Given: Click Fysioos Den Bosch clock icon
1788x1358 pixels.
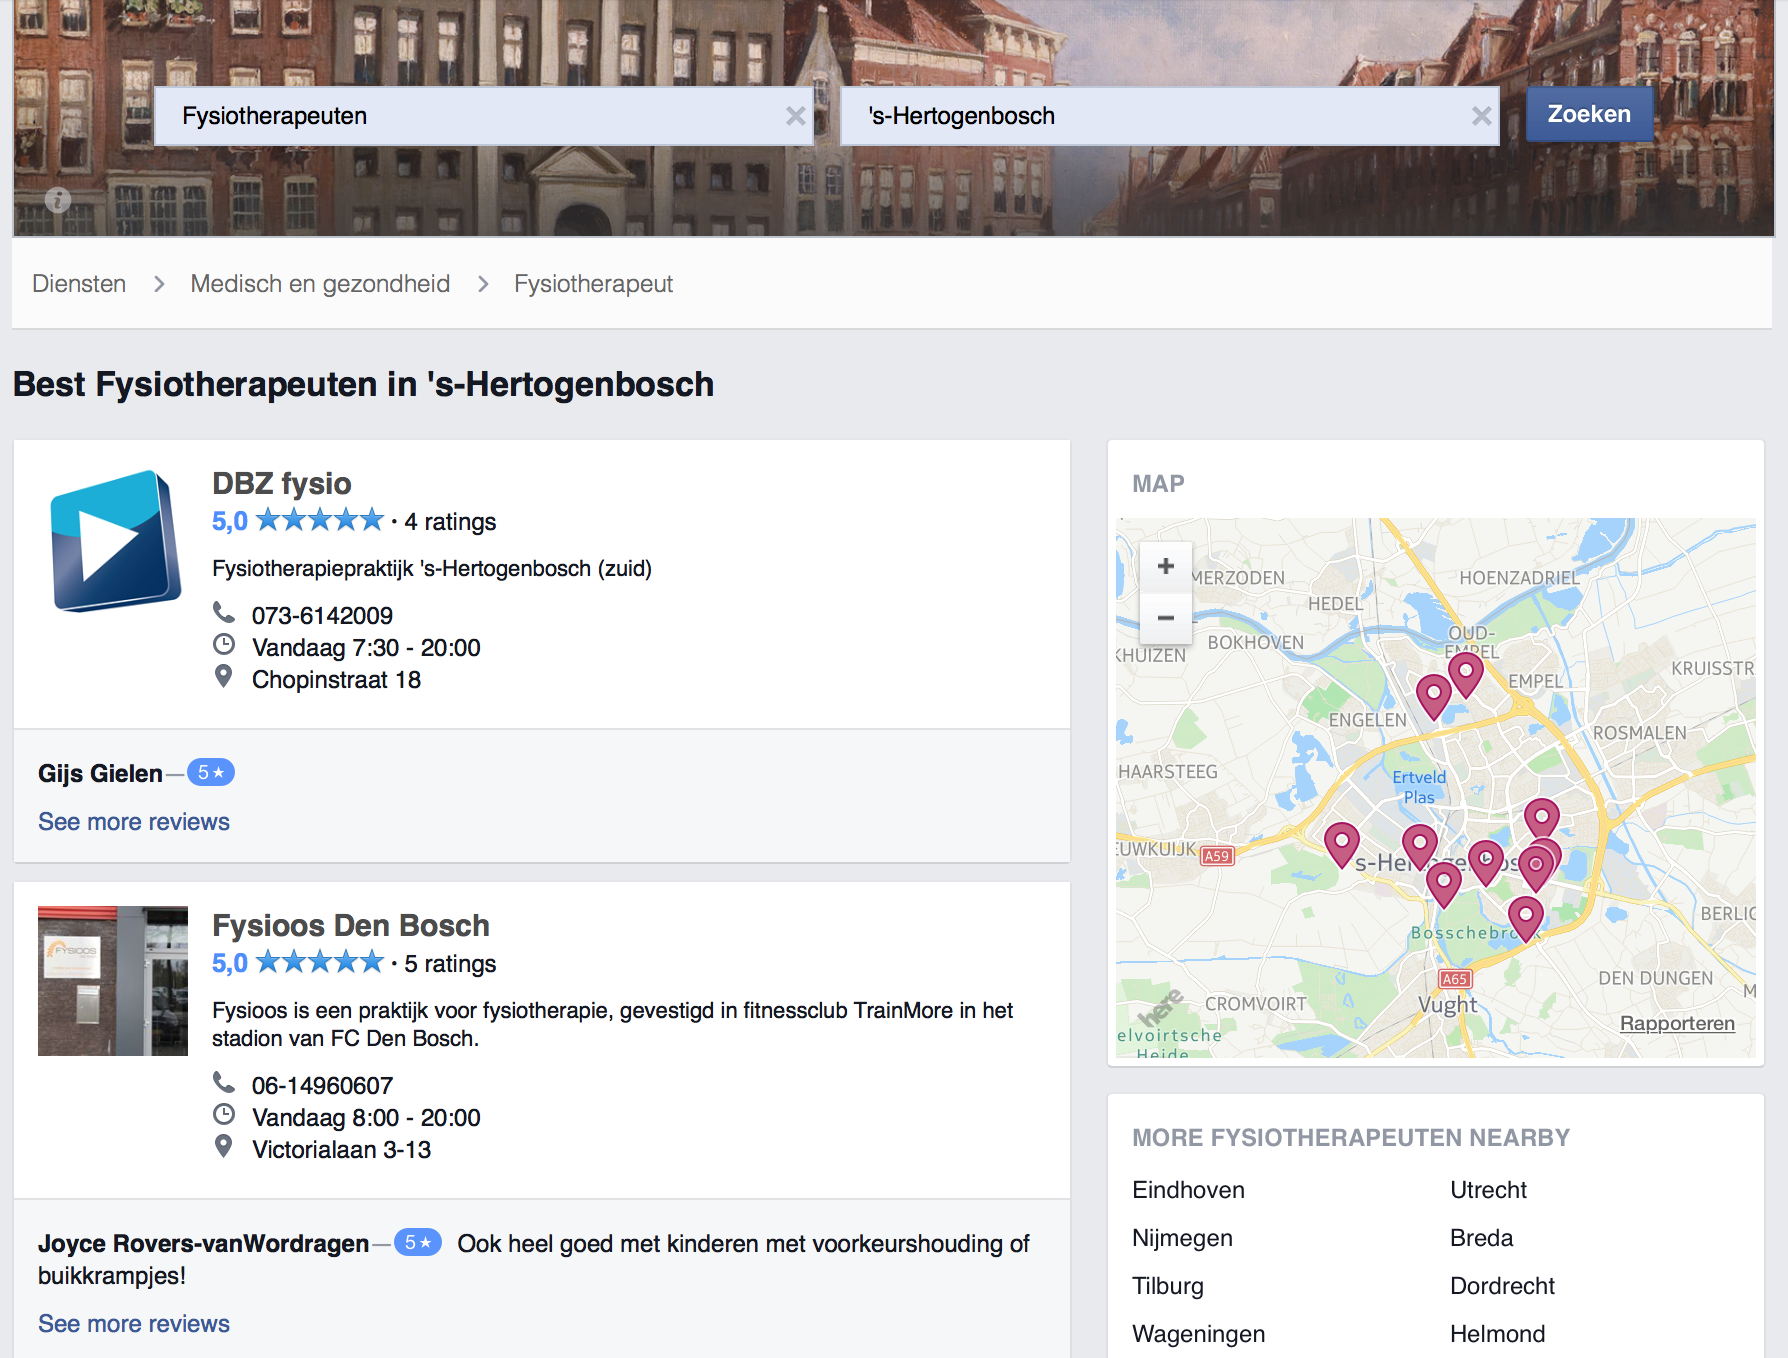Looking at the screenshot, I should coord(224,1114).
